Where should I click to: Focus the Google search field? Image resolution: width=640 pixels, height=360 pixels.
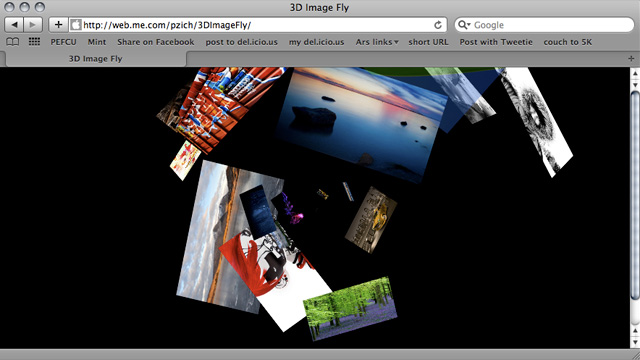pyautogui.click(x=544, y=25)
